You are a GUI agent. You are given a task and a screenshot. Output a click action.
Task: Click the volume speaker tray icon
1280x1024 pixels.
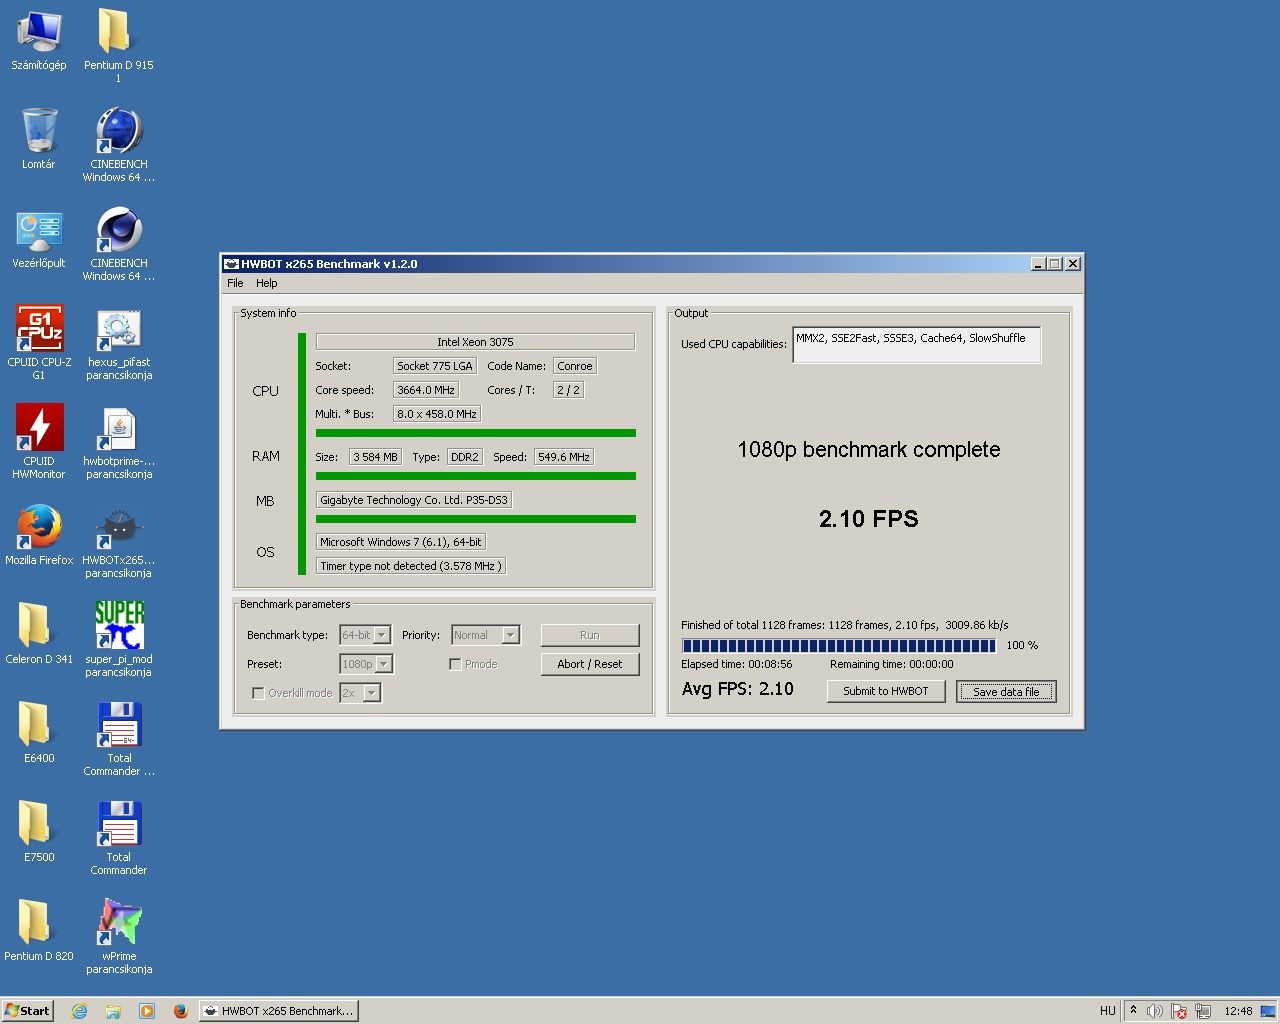point(1155,1011)
